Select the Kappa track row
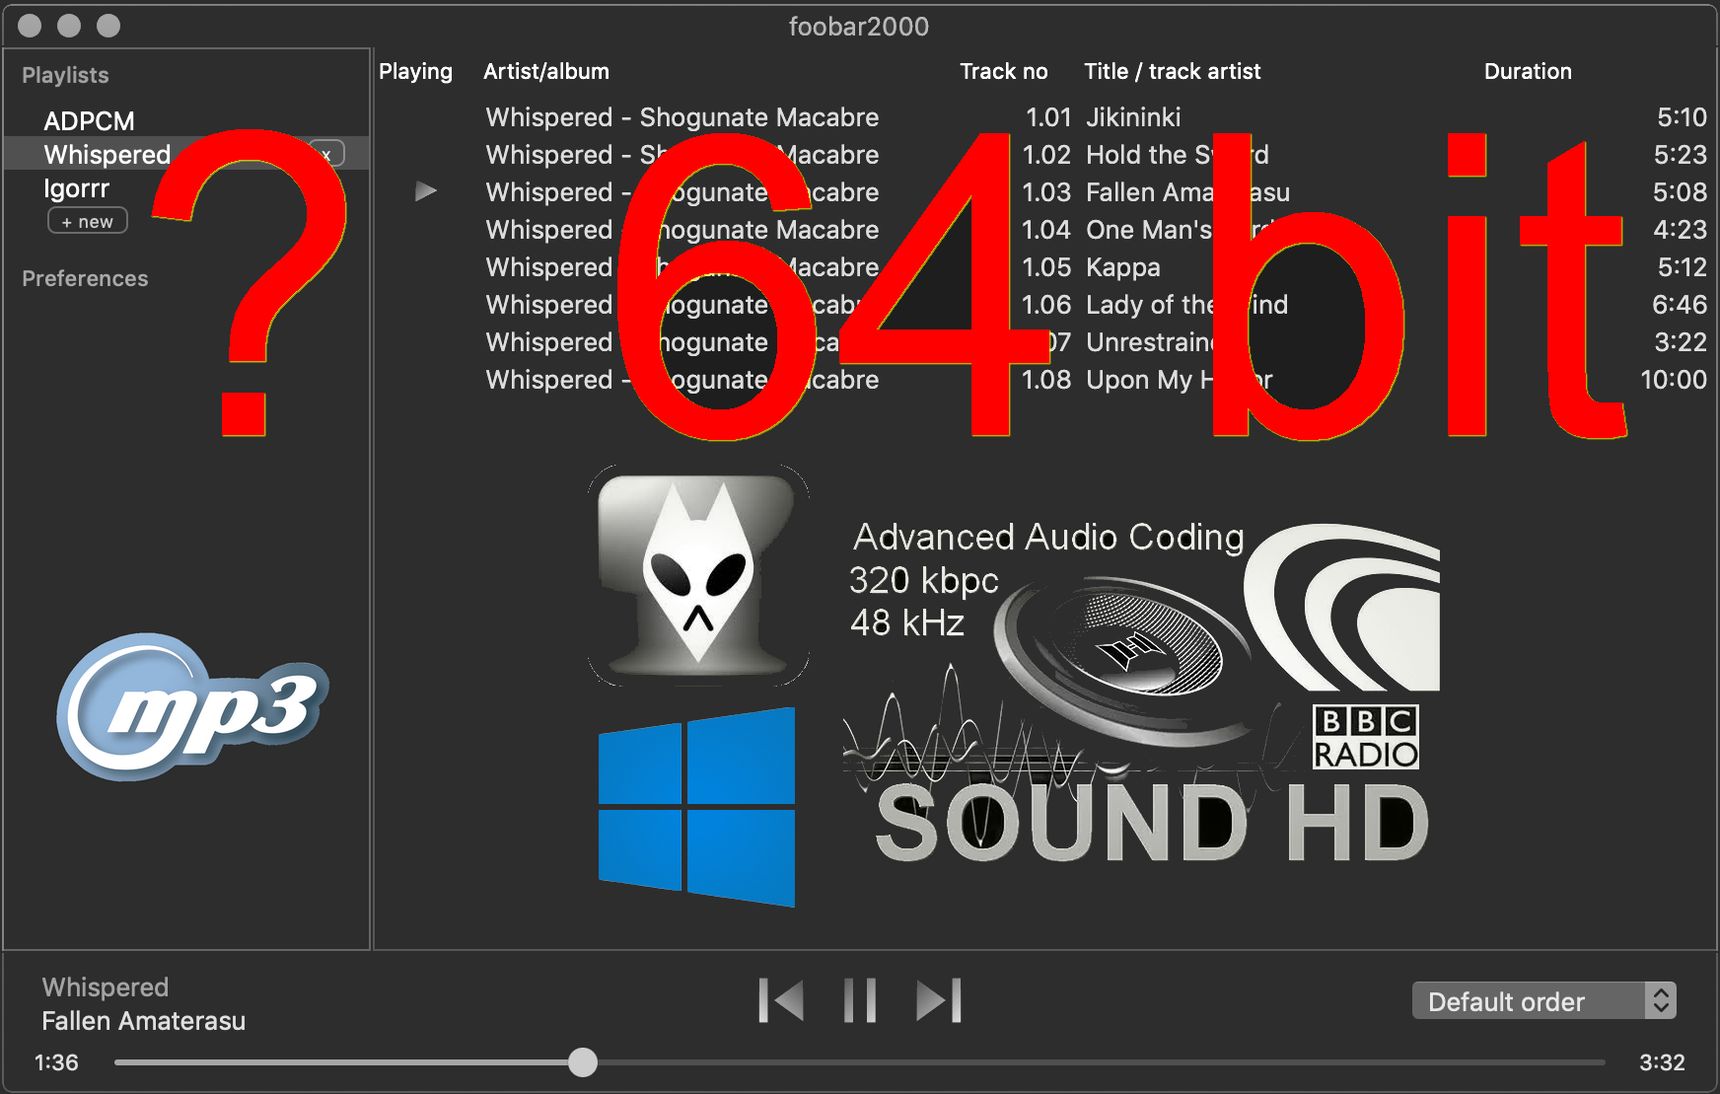This screenshot has height=1094, width=1720. pyautogui.click(x=1044, y=267)
